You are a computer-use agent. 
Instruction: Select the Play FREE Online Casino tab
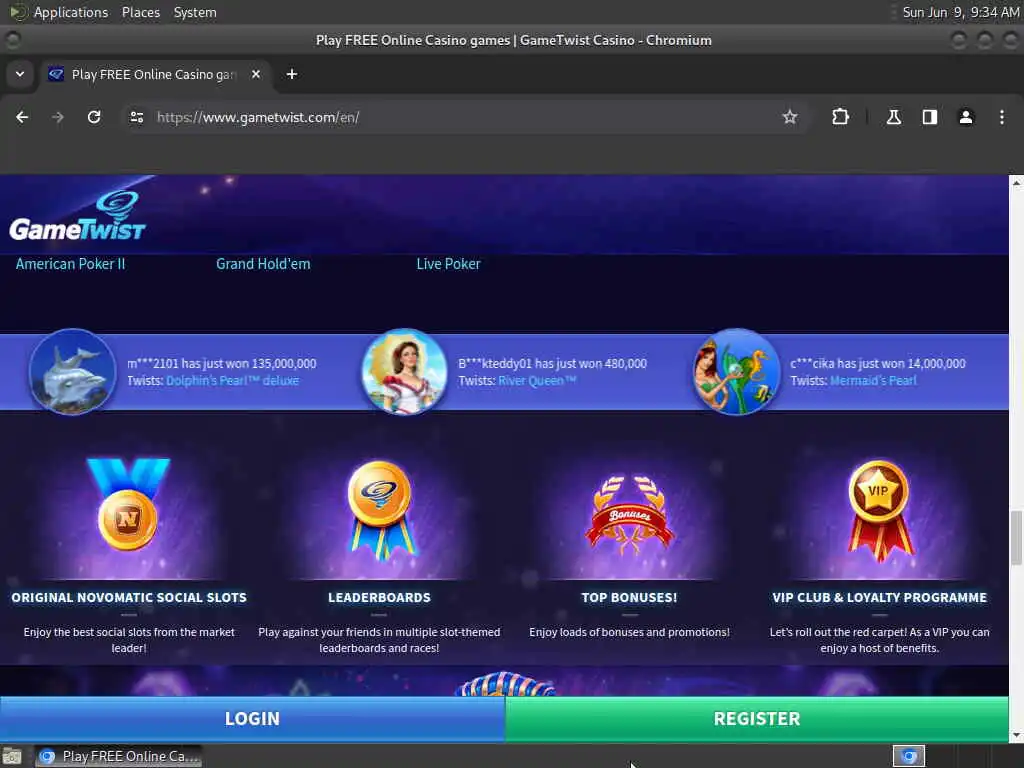click(x=154, y=74)
